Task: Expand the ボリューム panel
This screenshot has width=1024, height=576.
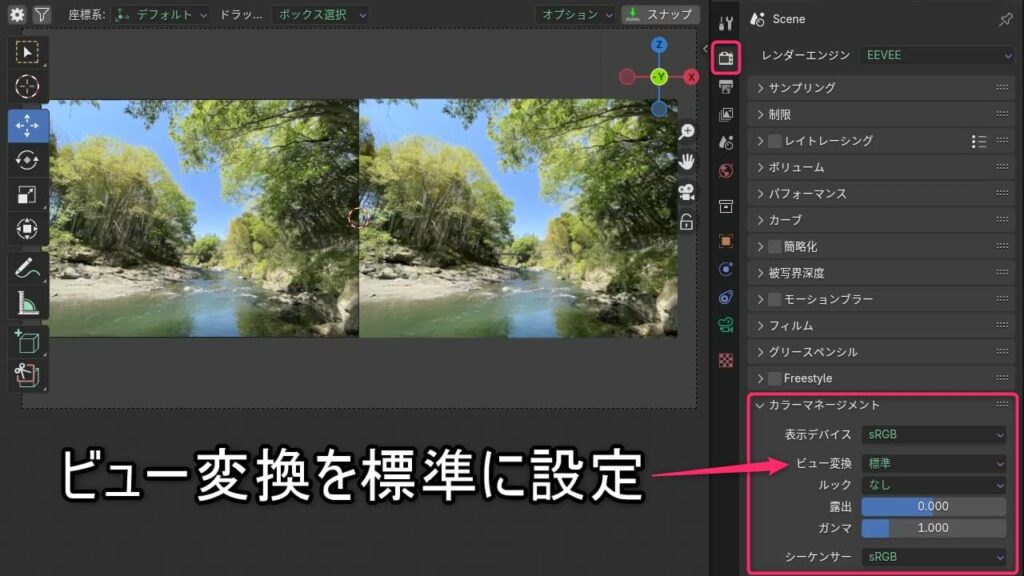Action: (x=882, y=167)
